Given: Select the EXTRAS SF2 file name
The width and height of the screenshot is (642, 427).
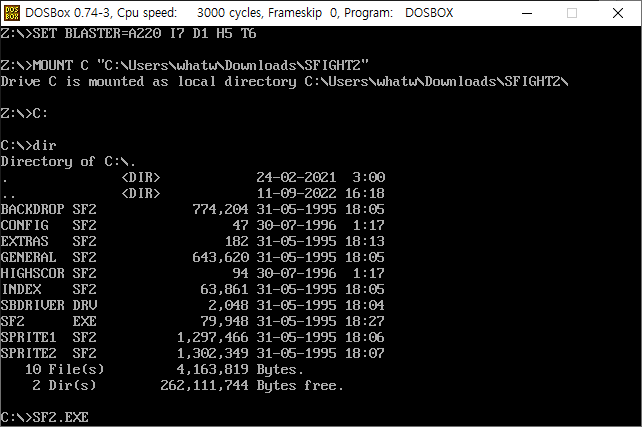Looking at the screenshot, I should (x=48, y=241).
